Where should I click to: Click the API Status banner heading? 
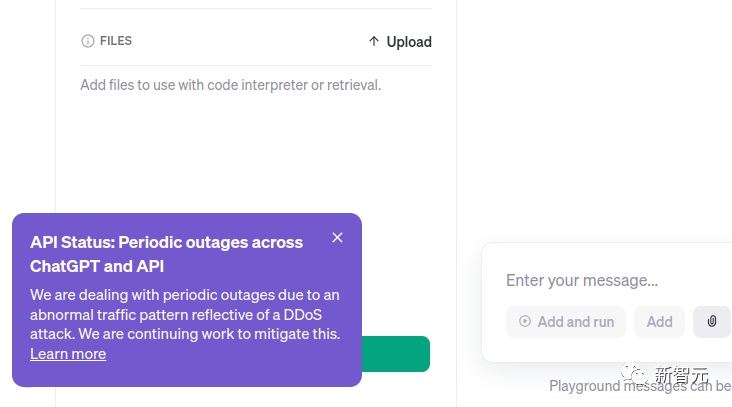point(166,254)
